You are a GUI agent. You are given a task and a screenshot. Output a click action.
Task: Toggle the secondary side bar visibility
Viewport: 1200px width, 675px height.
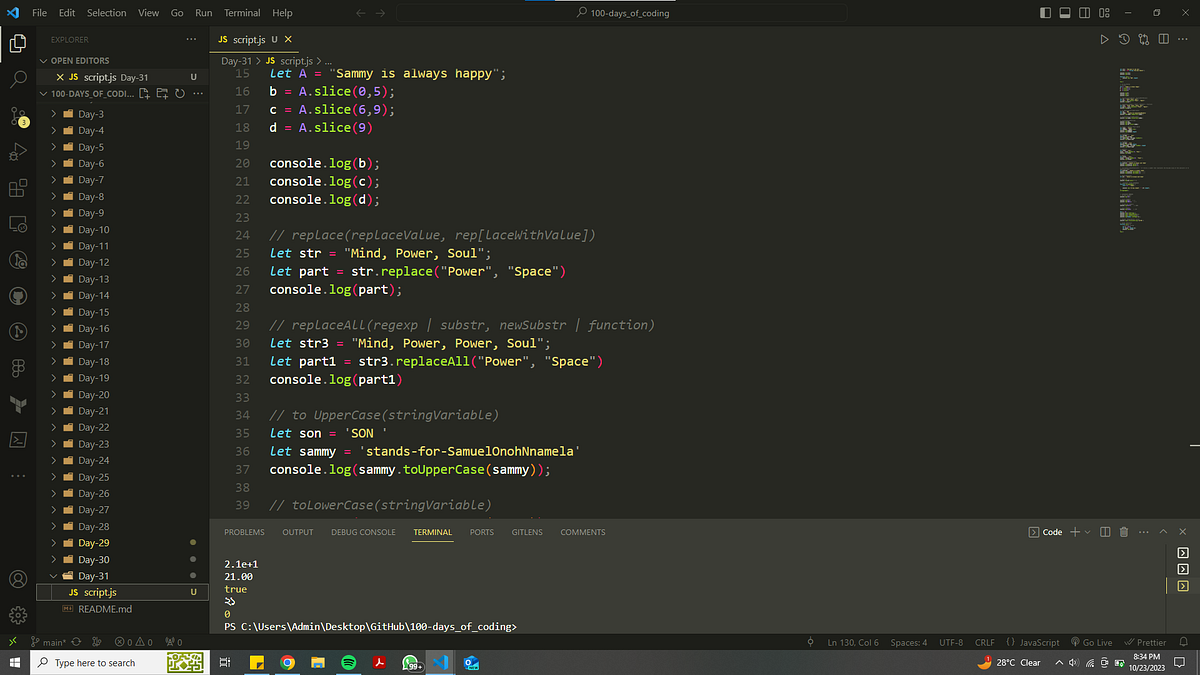[x=1084, y=13]
